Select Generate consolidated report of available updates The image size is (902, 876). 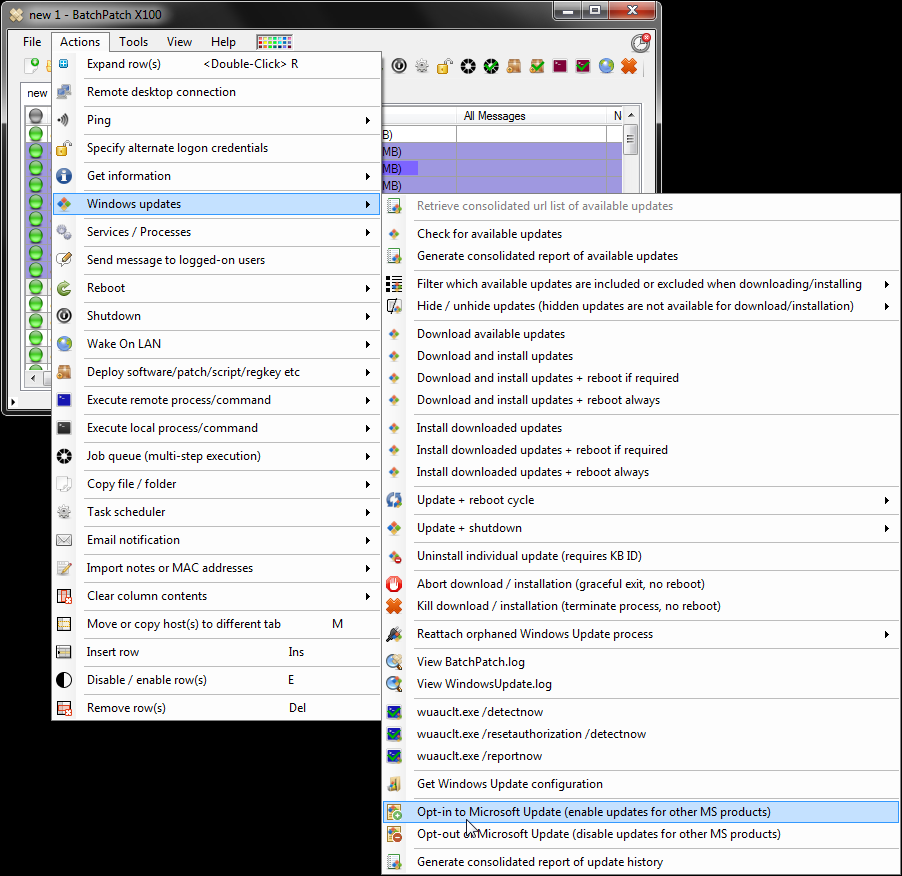click(x=641, y=256)
